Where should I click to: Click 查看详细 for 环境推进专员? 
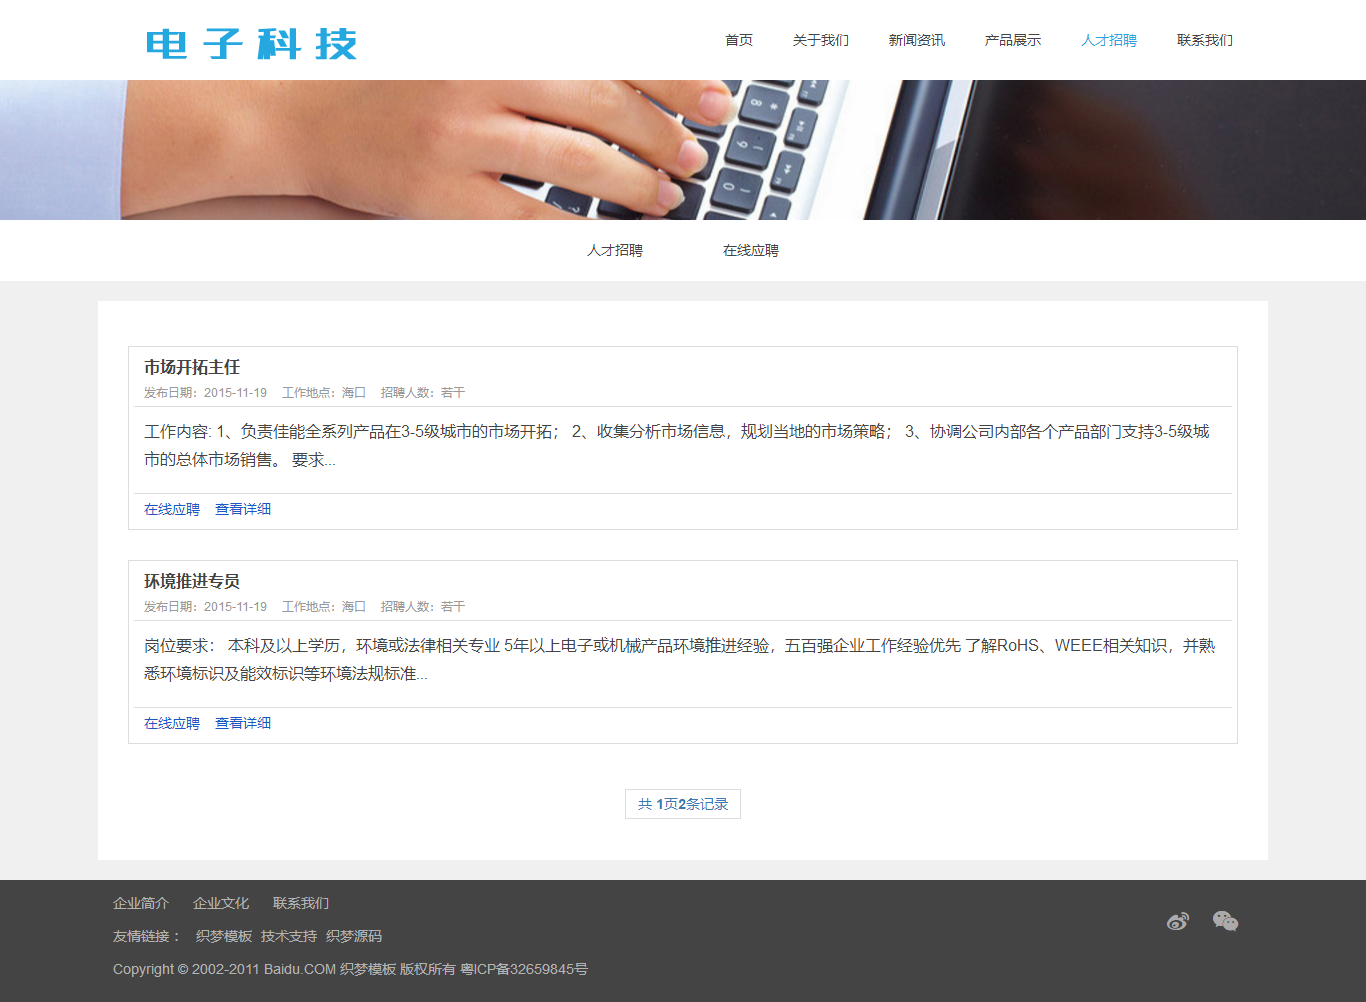tap(243, 723)
